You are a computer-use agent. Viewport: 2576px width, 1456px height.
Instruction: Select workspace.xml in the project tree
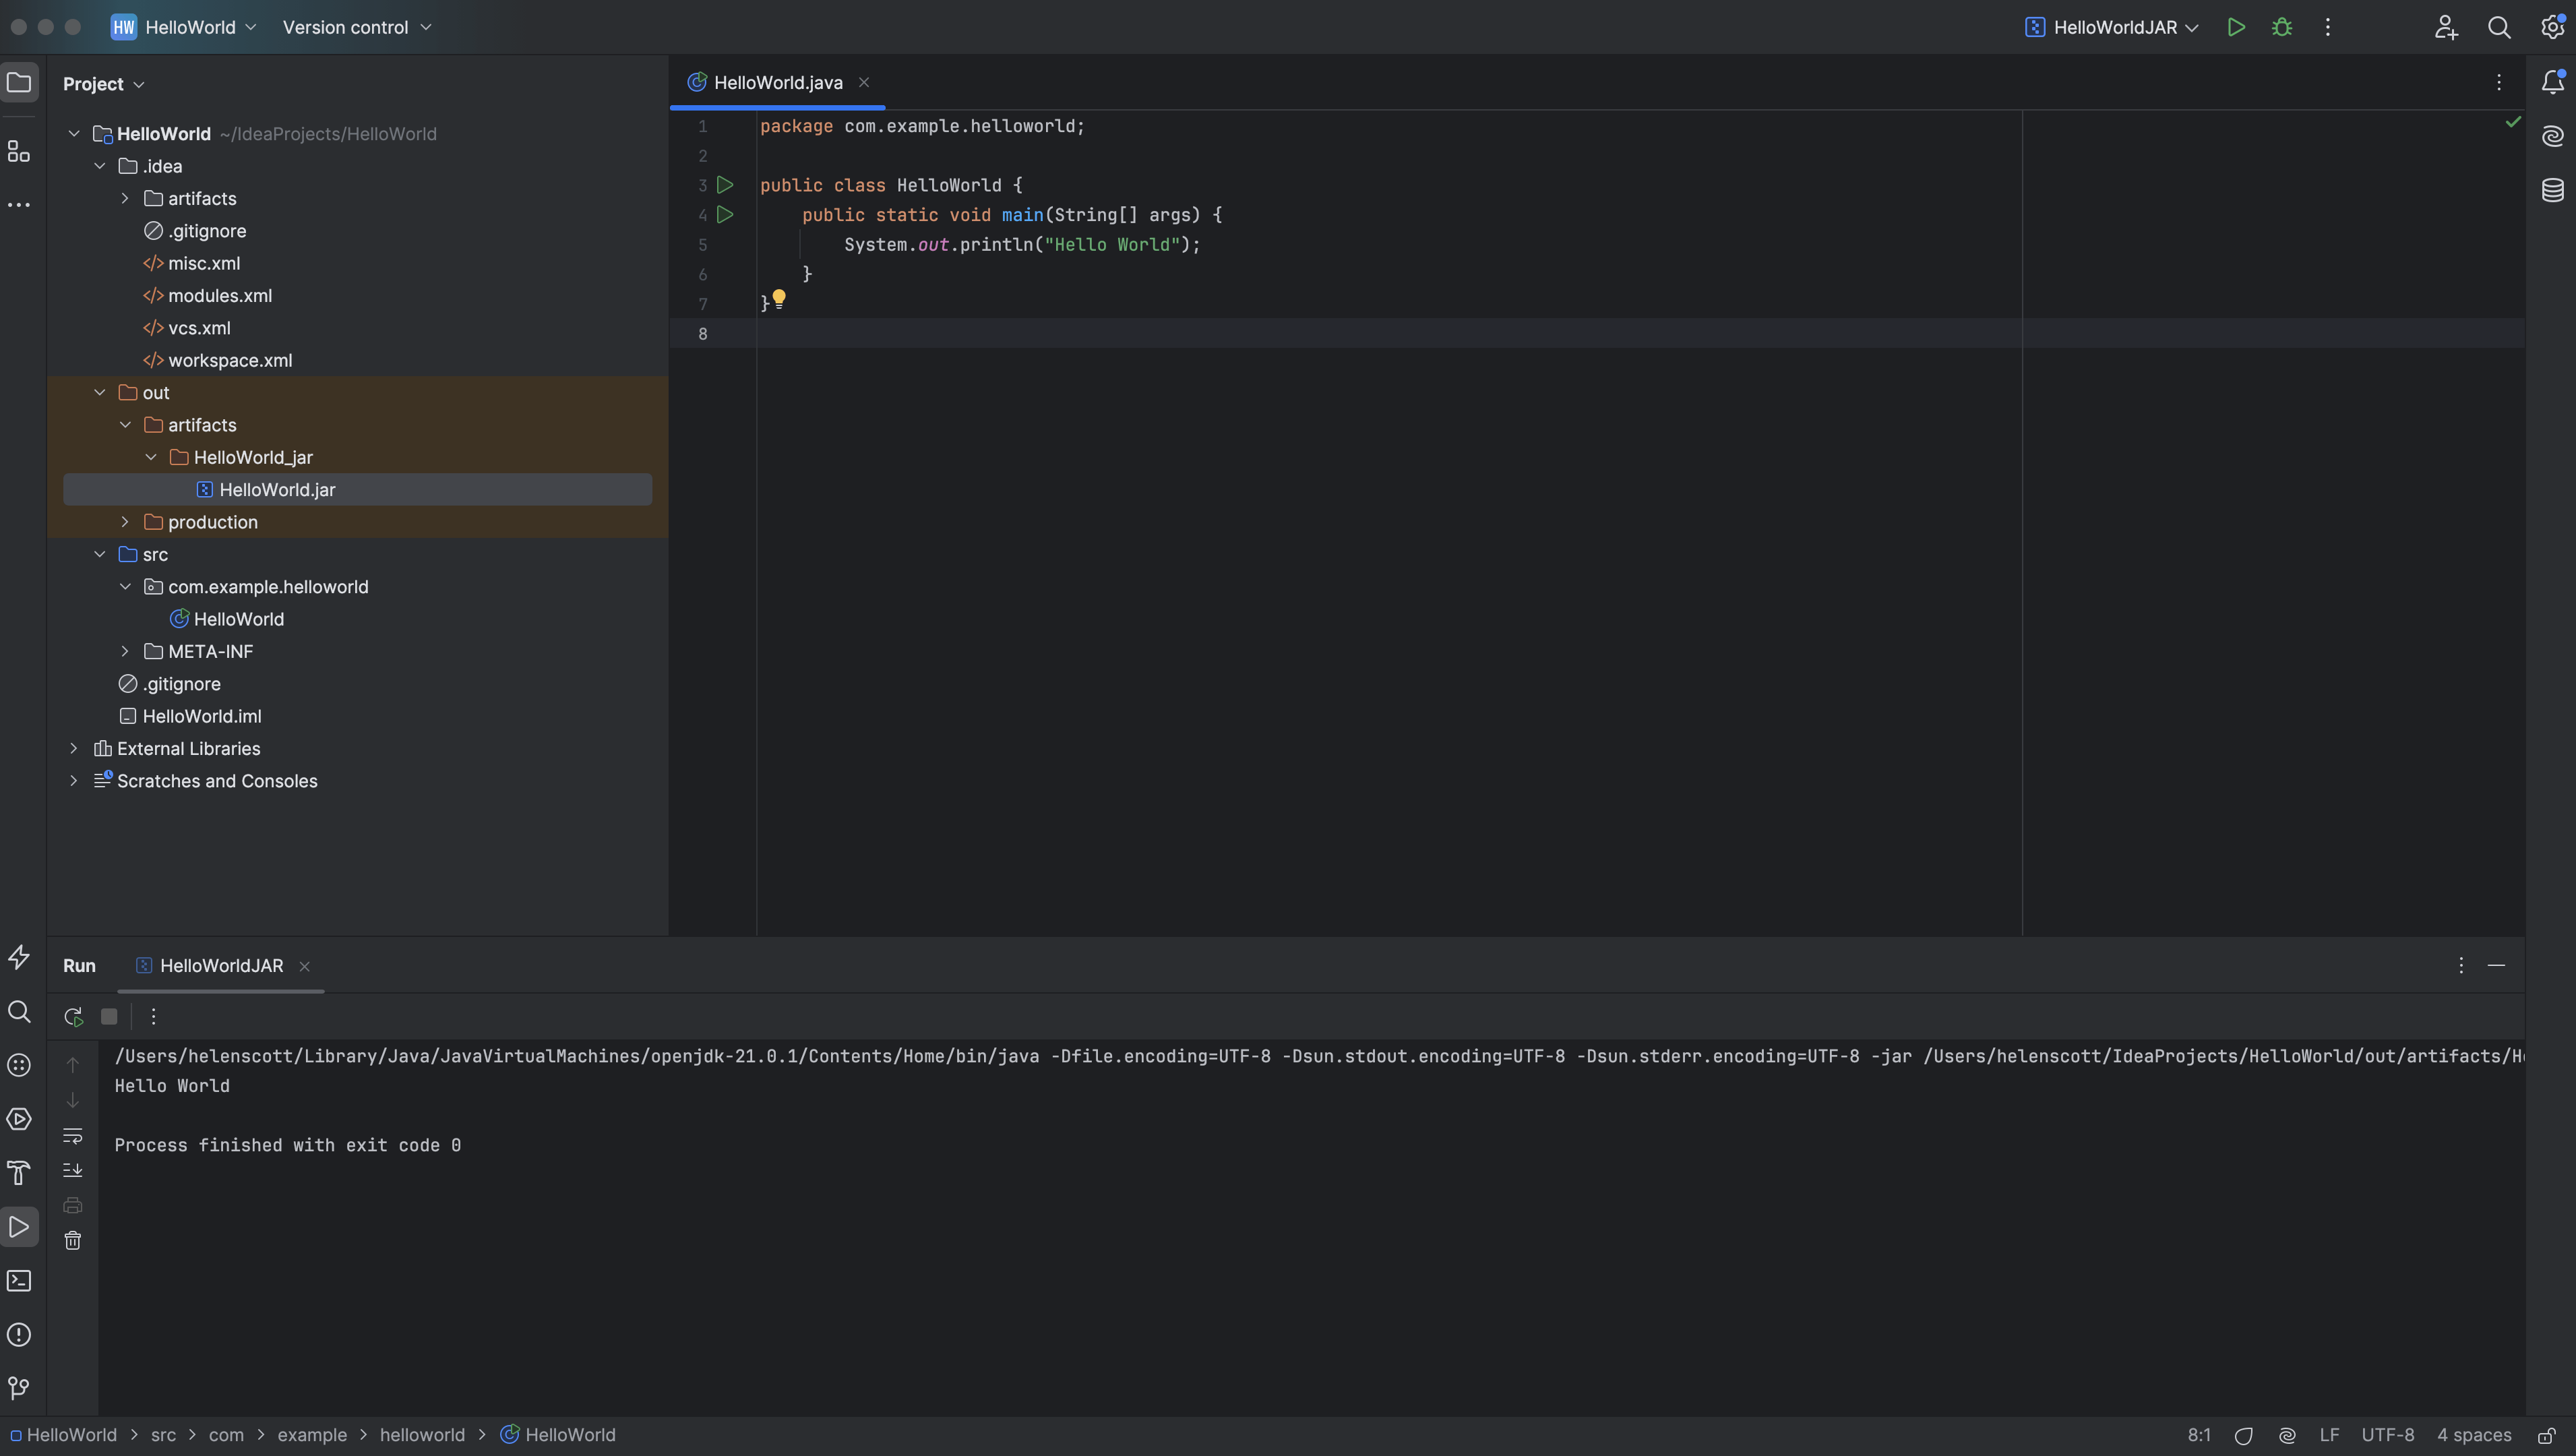tap(230, 360)
